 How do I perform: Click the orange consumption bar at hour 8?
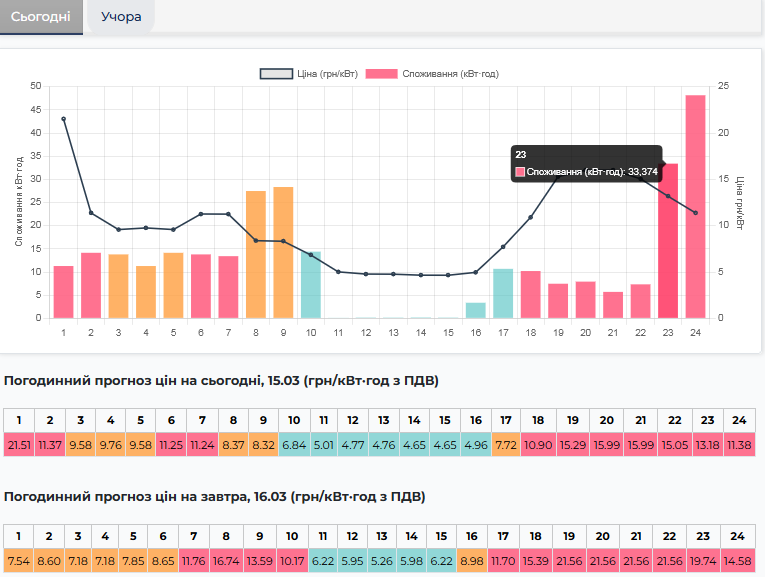click(256, 255)
